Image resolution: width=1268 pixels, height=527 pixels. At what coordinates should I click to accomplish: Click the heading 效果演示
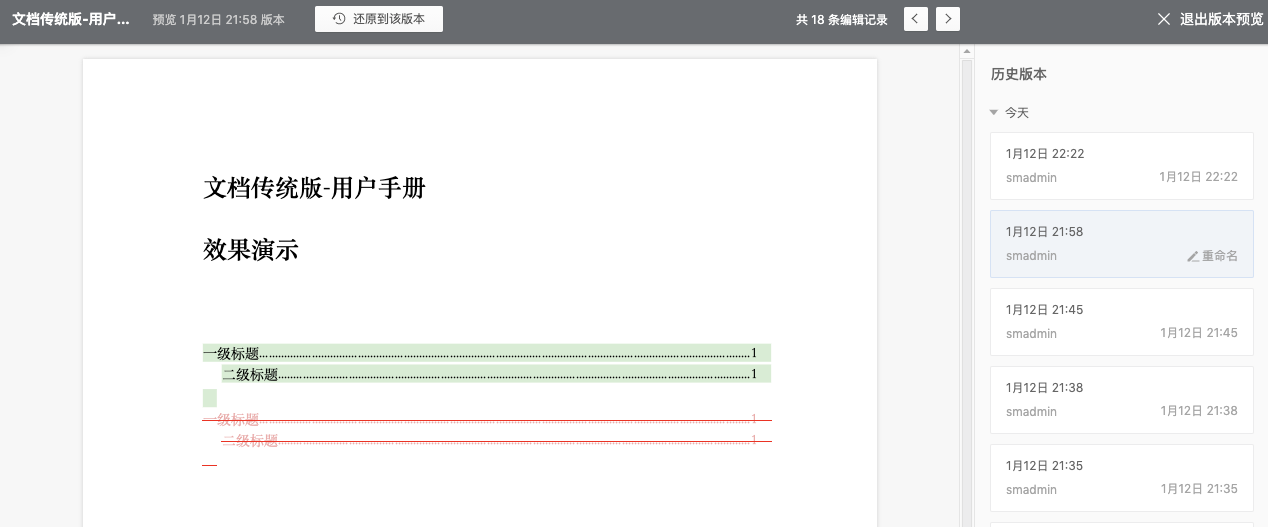251,249
